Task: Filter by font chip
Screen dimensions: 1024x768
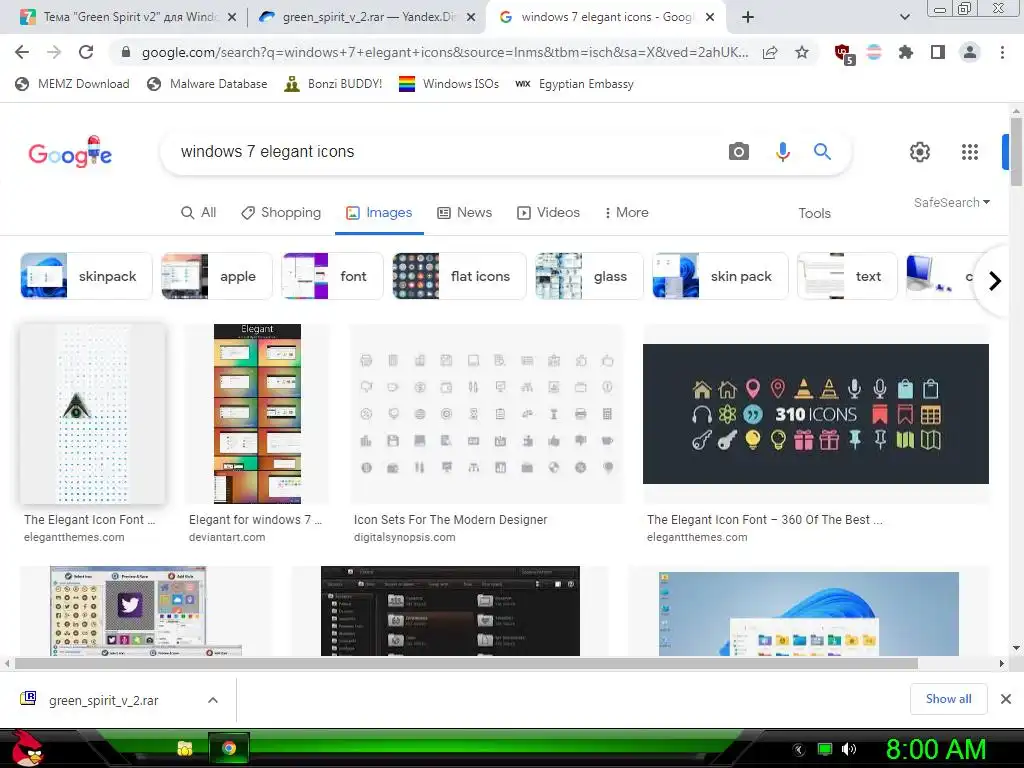Action: 332,276
